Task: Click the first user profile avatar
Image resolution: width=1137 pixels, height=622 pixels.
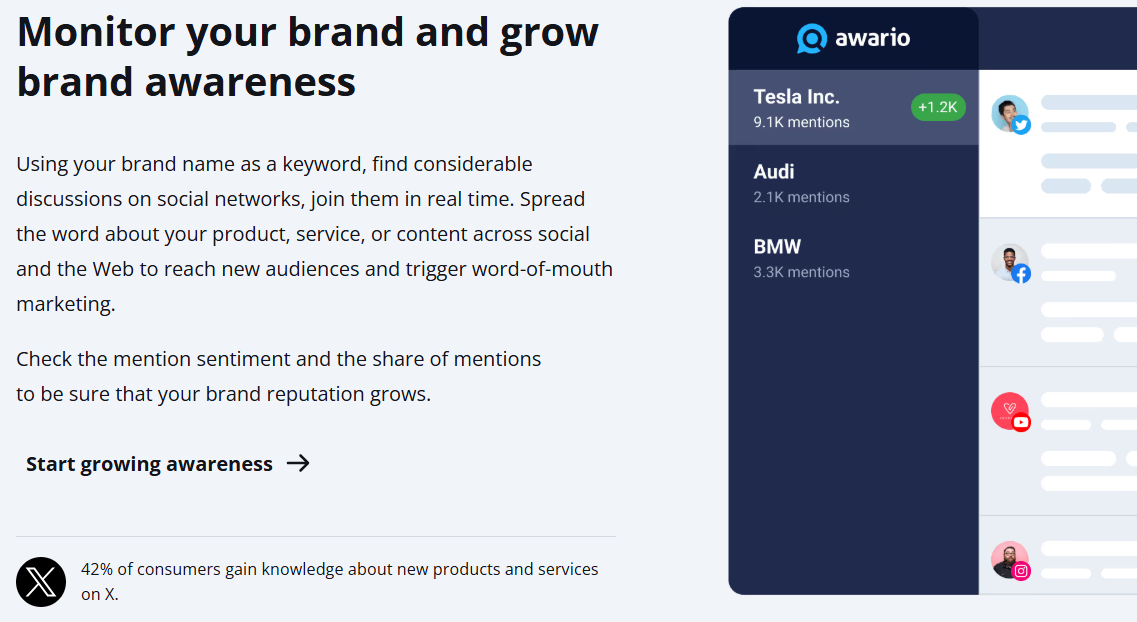Action: [1009, 113]
